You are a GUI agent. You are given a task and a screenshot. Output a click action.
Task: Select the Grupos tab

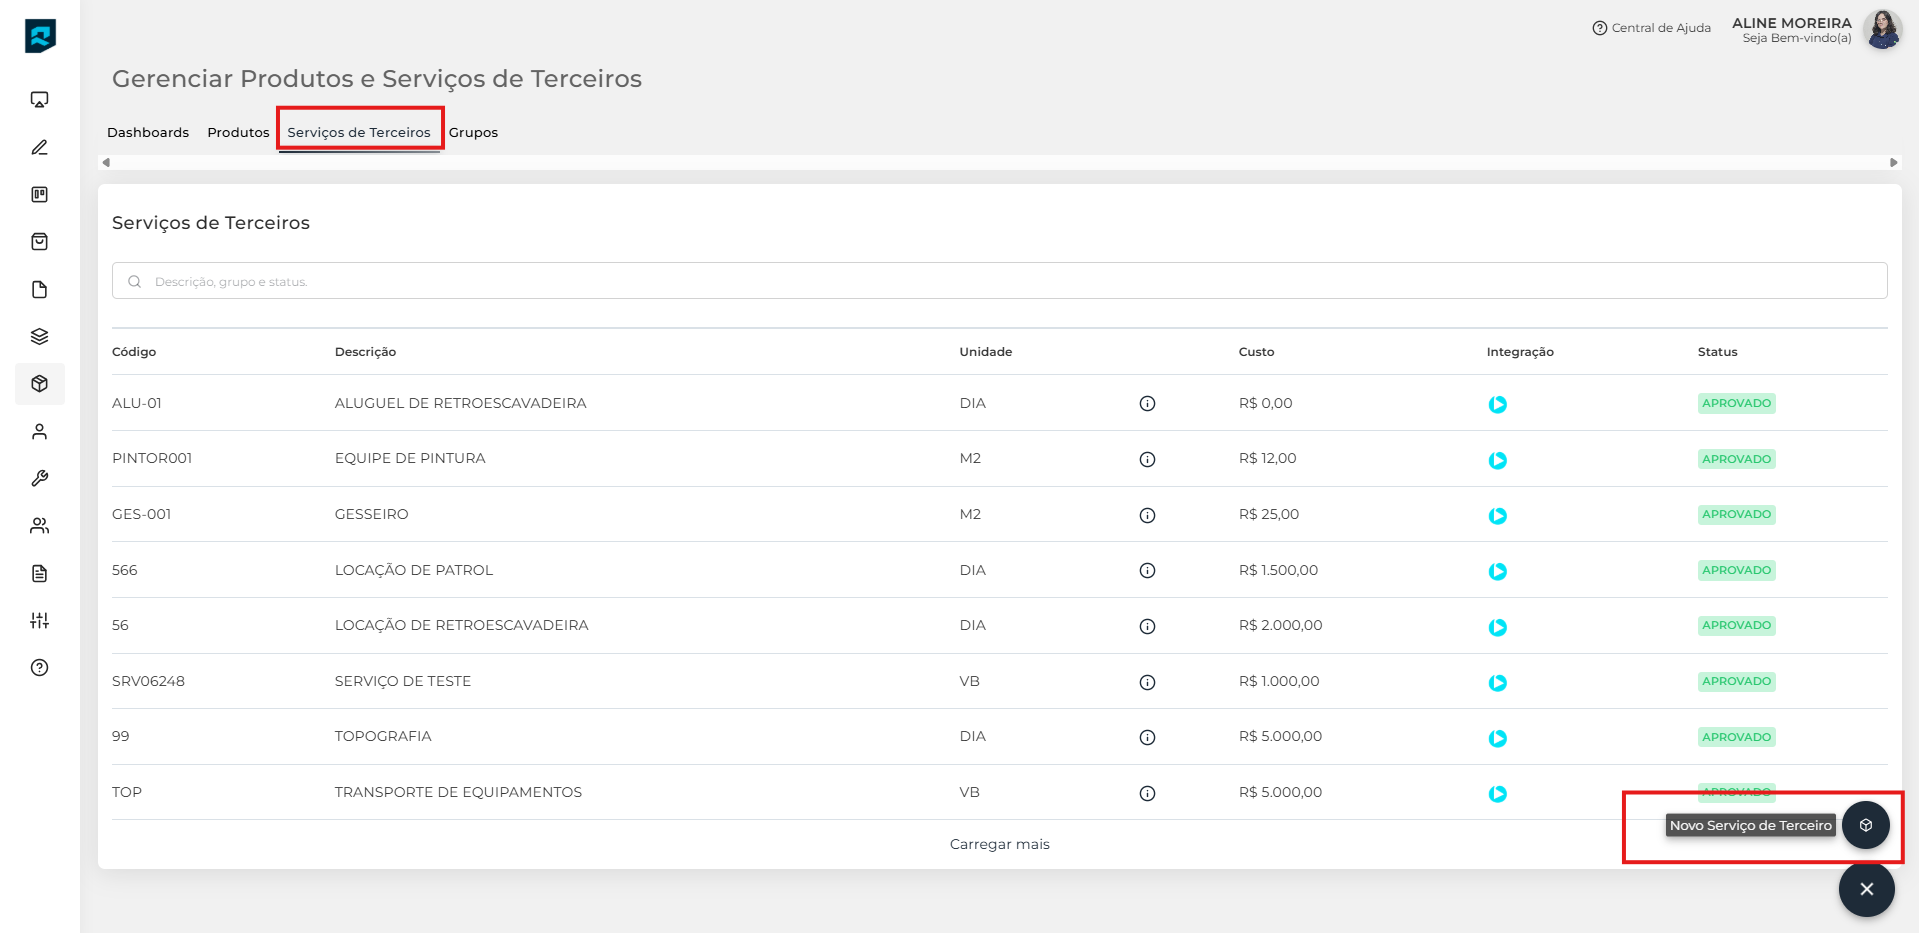[x=473, y=133]
